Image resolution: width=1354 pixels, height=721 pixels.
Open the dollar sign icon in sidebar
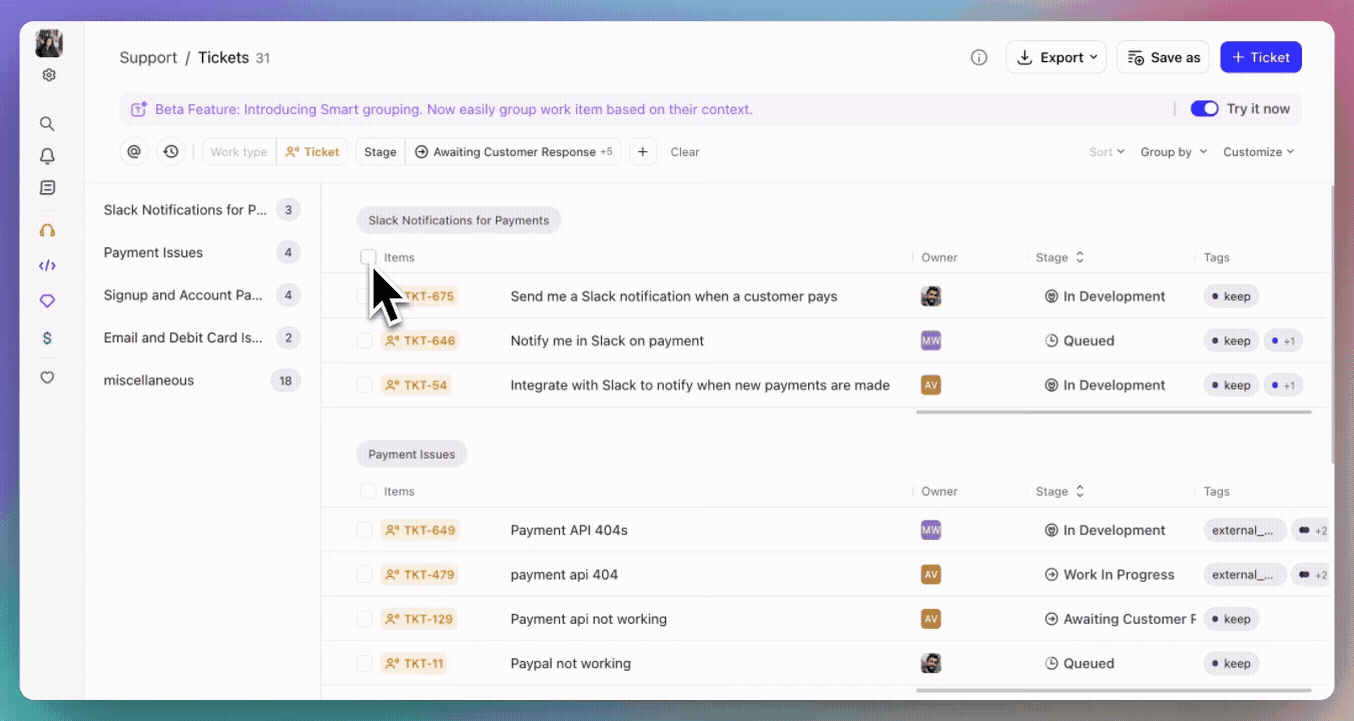[x=47, y=338]
